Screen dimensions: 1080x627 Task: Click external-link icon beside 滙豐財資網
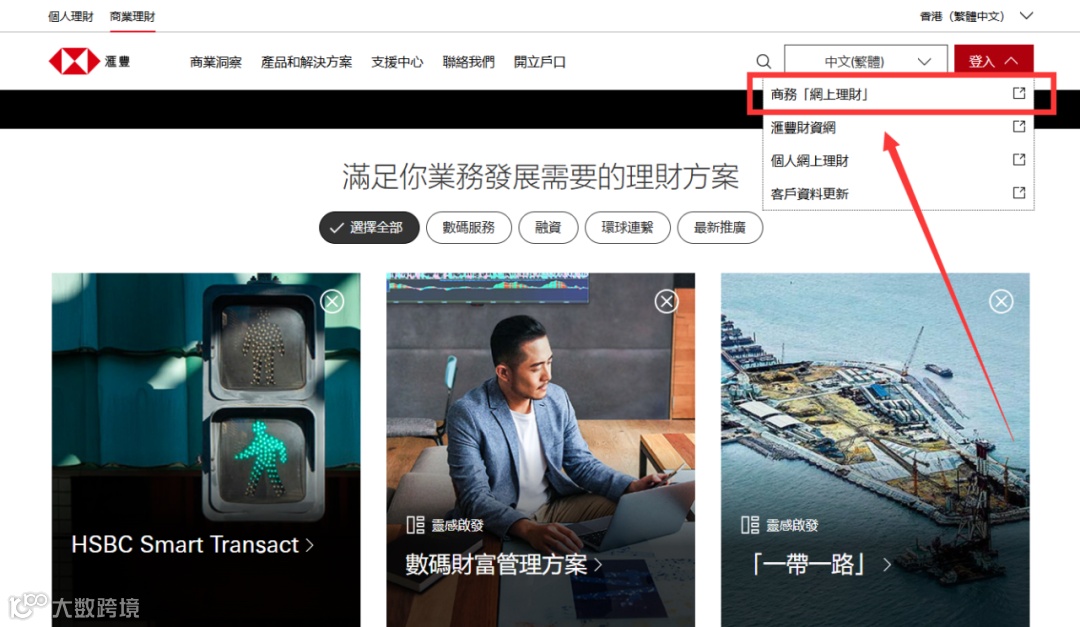pos(1019,126)
